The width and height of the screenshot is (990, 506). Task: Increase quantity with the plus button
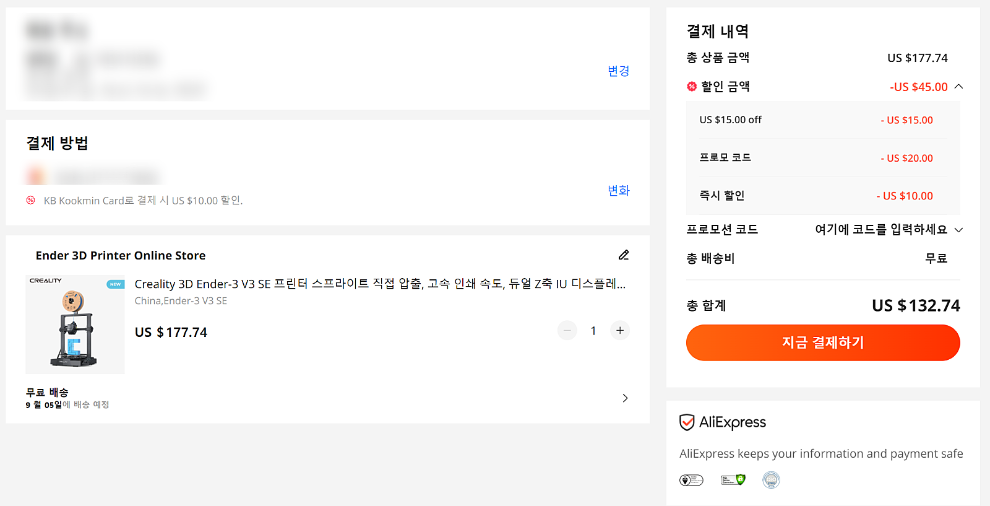coord(620,330)
